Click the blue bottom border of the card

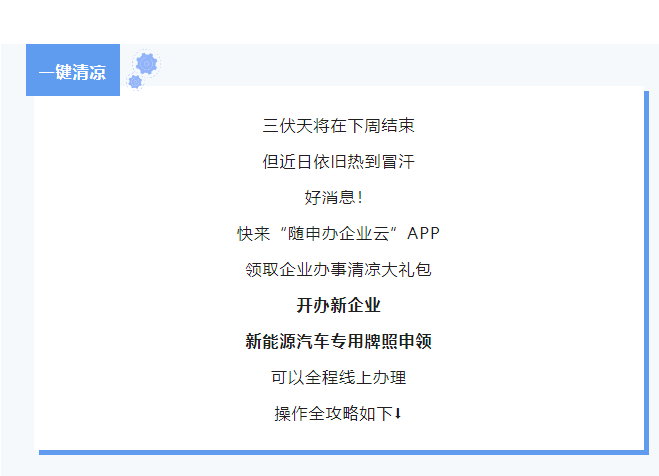[340, 452]
